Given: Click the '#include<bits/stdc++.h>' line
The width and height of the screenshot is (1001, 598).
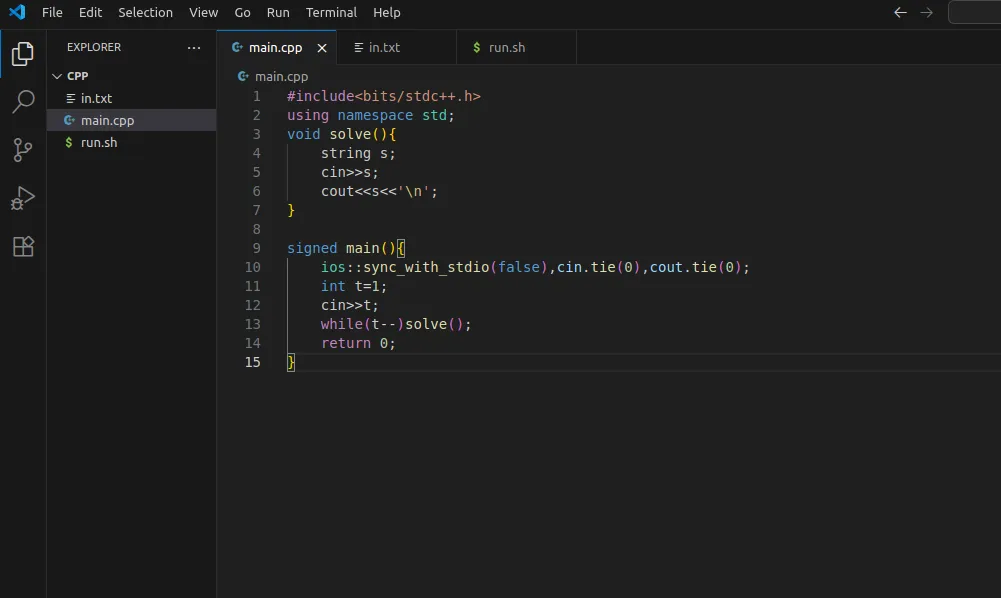Looking at the screenshot, I should click(x=384, y=96).
